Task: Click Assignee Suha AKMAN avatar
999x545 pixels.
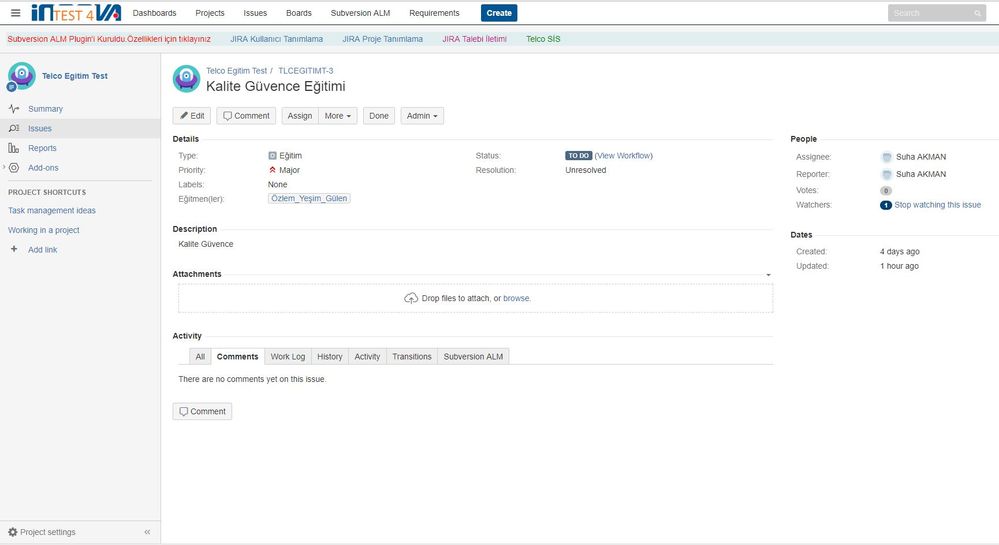Action: 886,157
